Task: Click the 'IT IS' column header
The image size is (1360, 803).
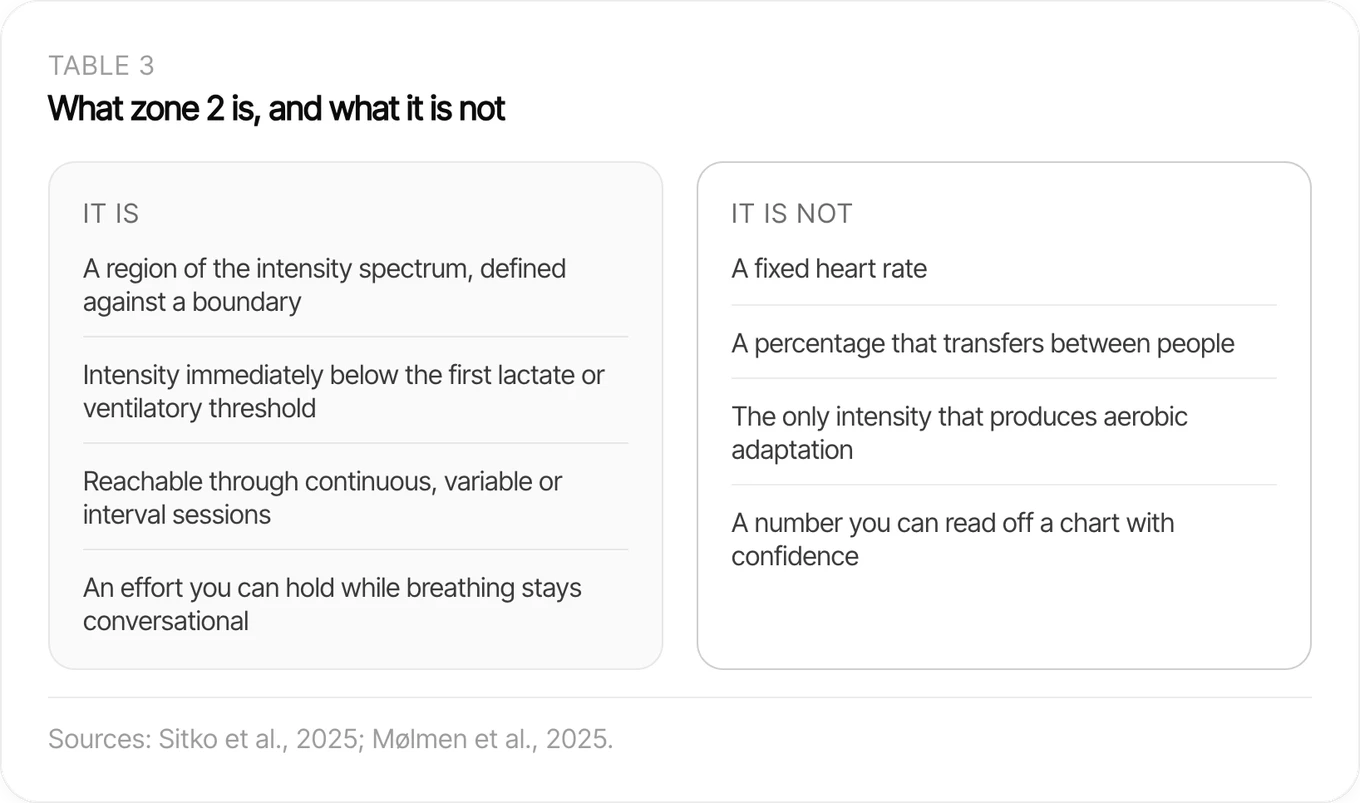Action: point(111,214)
